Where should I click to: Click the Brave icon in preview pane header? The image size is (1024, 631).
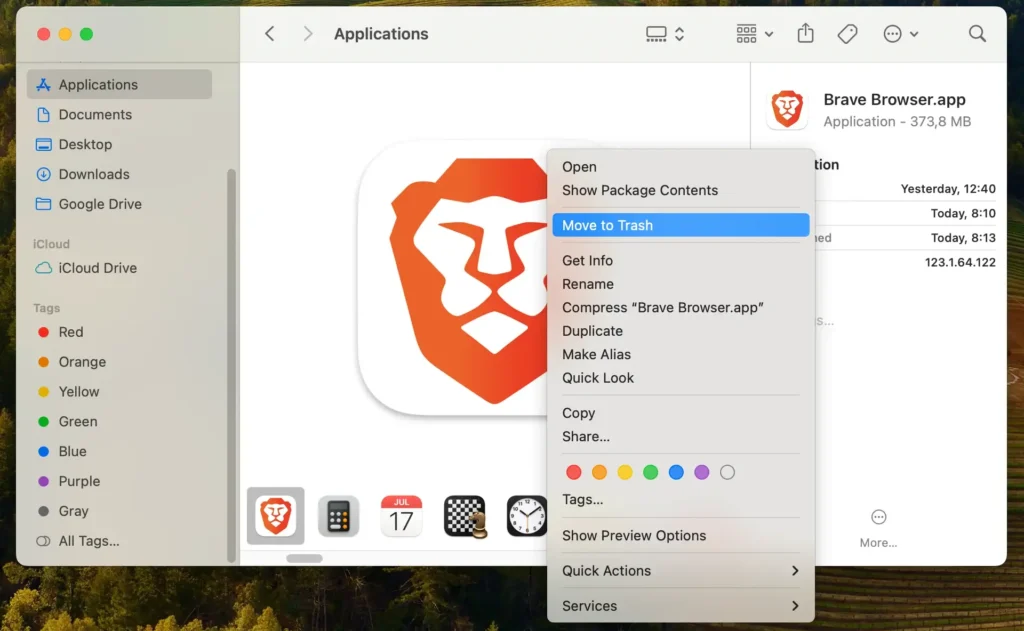[x=787, y=109]
